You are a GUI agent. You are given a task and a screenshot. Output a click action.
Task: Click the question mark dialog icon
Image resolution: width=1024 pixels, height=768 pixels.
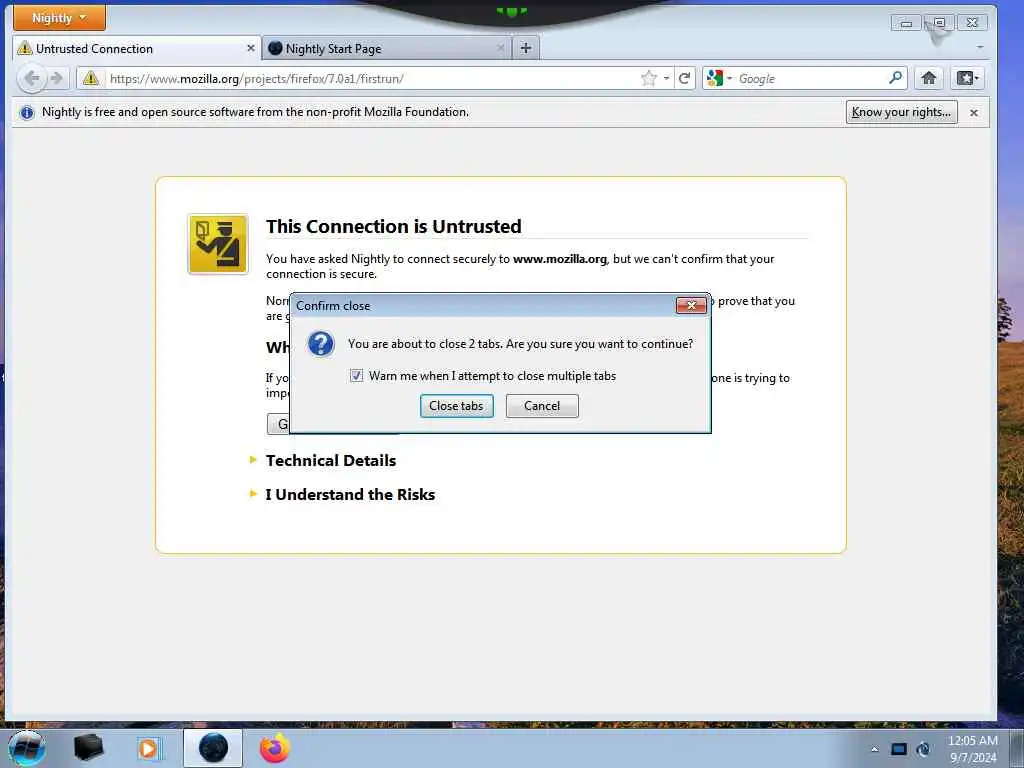point(321,344)
